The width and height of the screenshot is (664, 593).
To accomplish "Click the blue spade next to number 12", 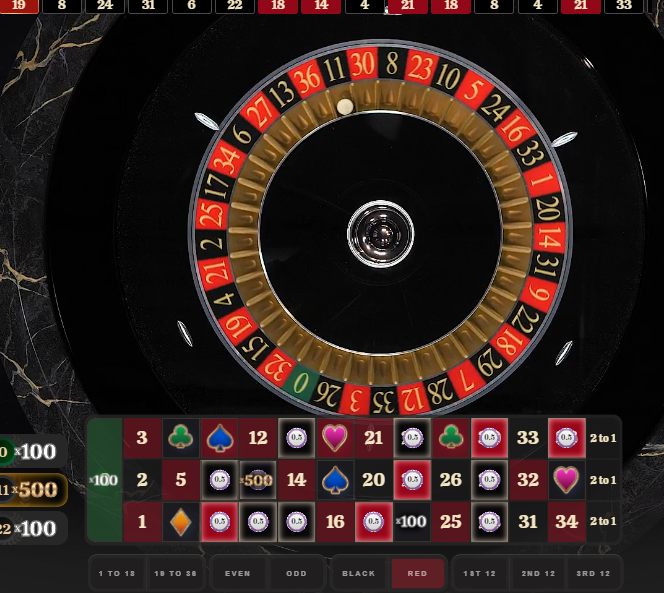I will 219,438.
